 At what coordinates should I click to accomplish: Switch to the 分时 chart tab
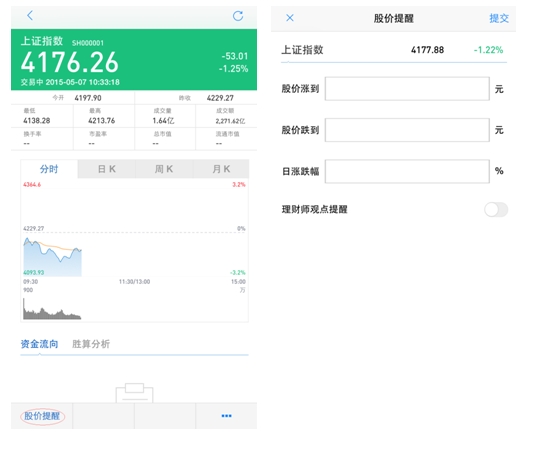point(49,169)
